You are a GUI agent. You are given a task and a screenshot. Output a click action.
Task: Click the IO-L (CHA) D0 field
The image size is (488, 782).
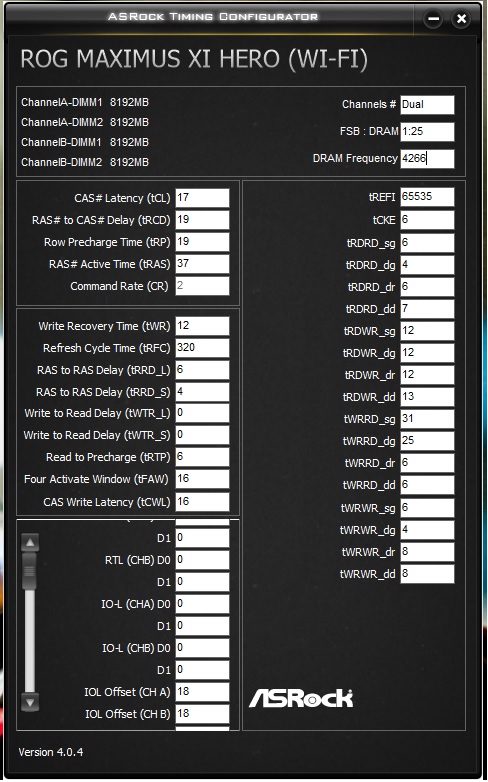point(202,604)
